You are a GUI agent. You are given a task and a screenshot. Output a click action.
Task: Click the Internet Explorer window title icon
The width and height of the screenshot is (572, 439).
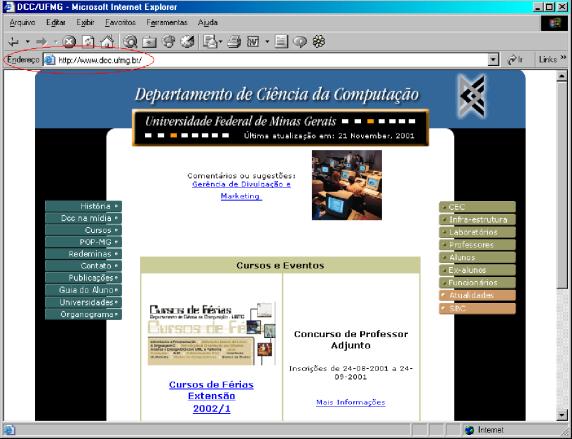point(8,7)
